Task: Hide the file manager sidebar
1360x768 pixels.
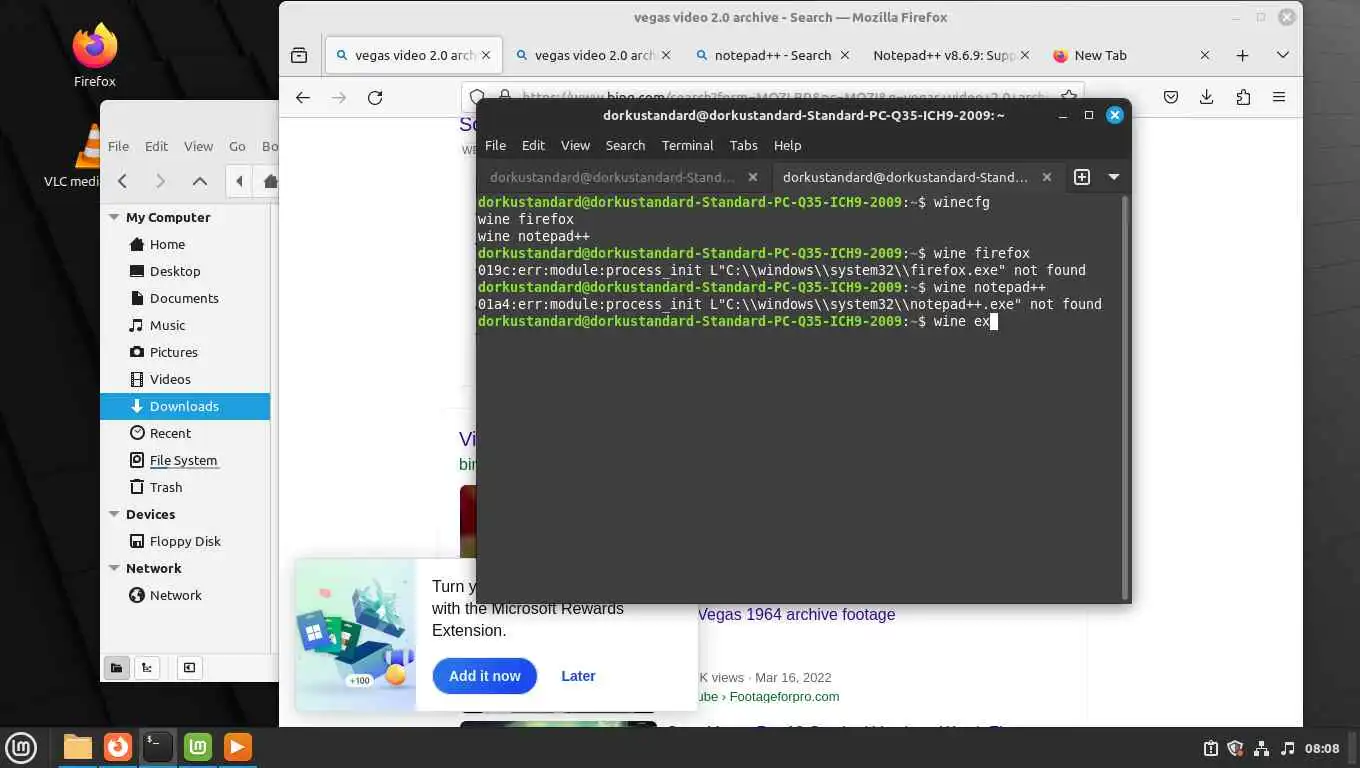Action: pyautogui.click(x=189, y=668)
